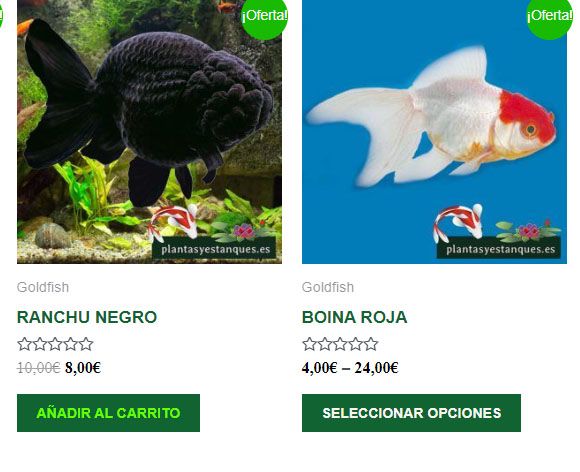Click the fifth rating star of Boina Roja

(x=371, y=344)
